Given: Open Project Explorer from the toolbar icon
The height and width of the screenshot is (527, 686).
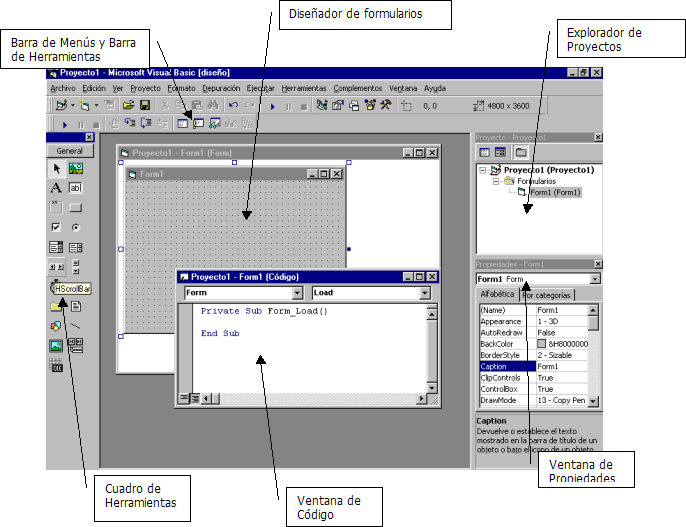Looking at the screenshot, I should [x=322, y=105].
